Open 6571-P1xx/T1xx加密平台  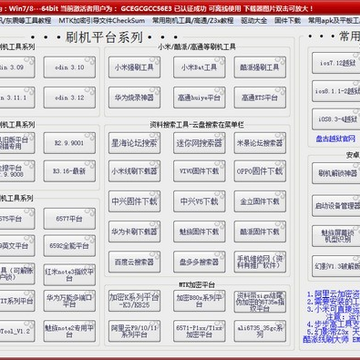(x=199, y=331)
